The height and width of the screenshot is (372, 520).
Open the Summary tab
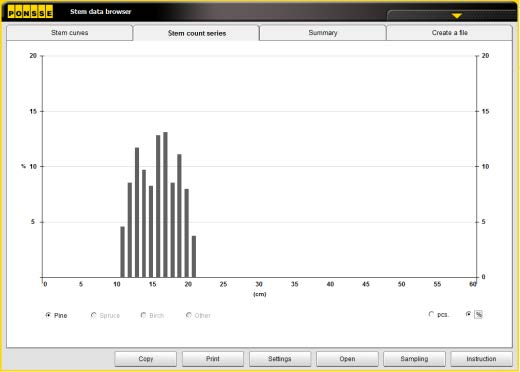(x=323, y=33)
